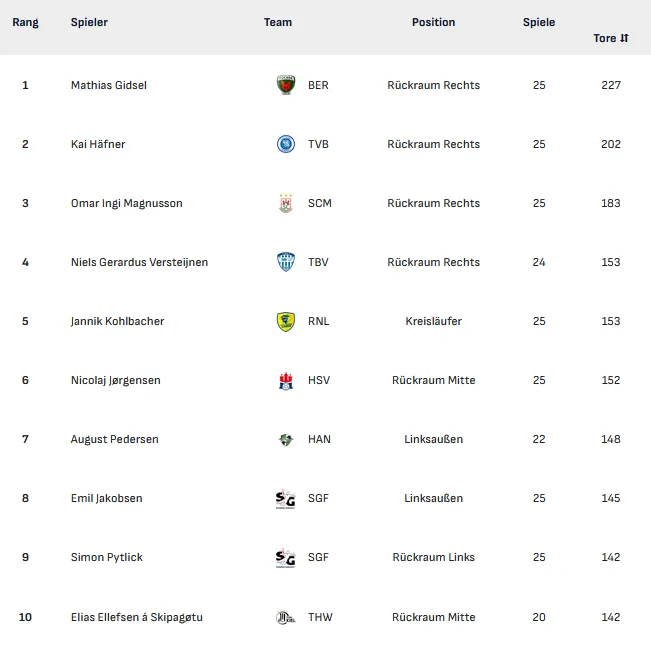This screenshot has height=646, width=651.
Task: Open Elias Ellefsen á Skipagøtu's profile
Action: coord(137,617)
